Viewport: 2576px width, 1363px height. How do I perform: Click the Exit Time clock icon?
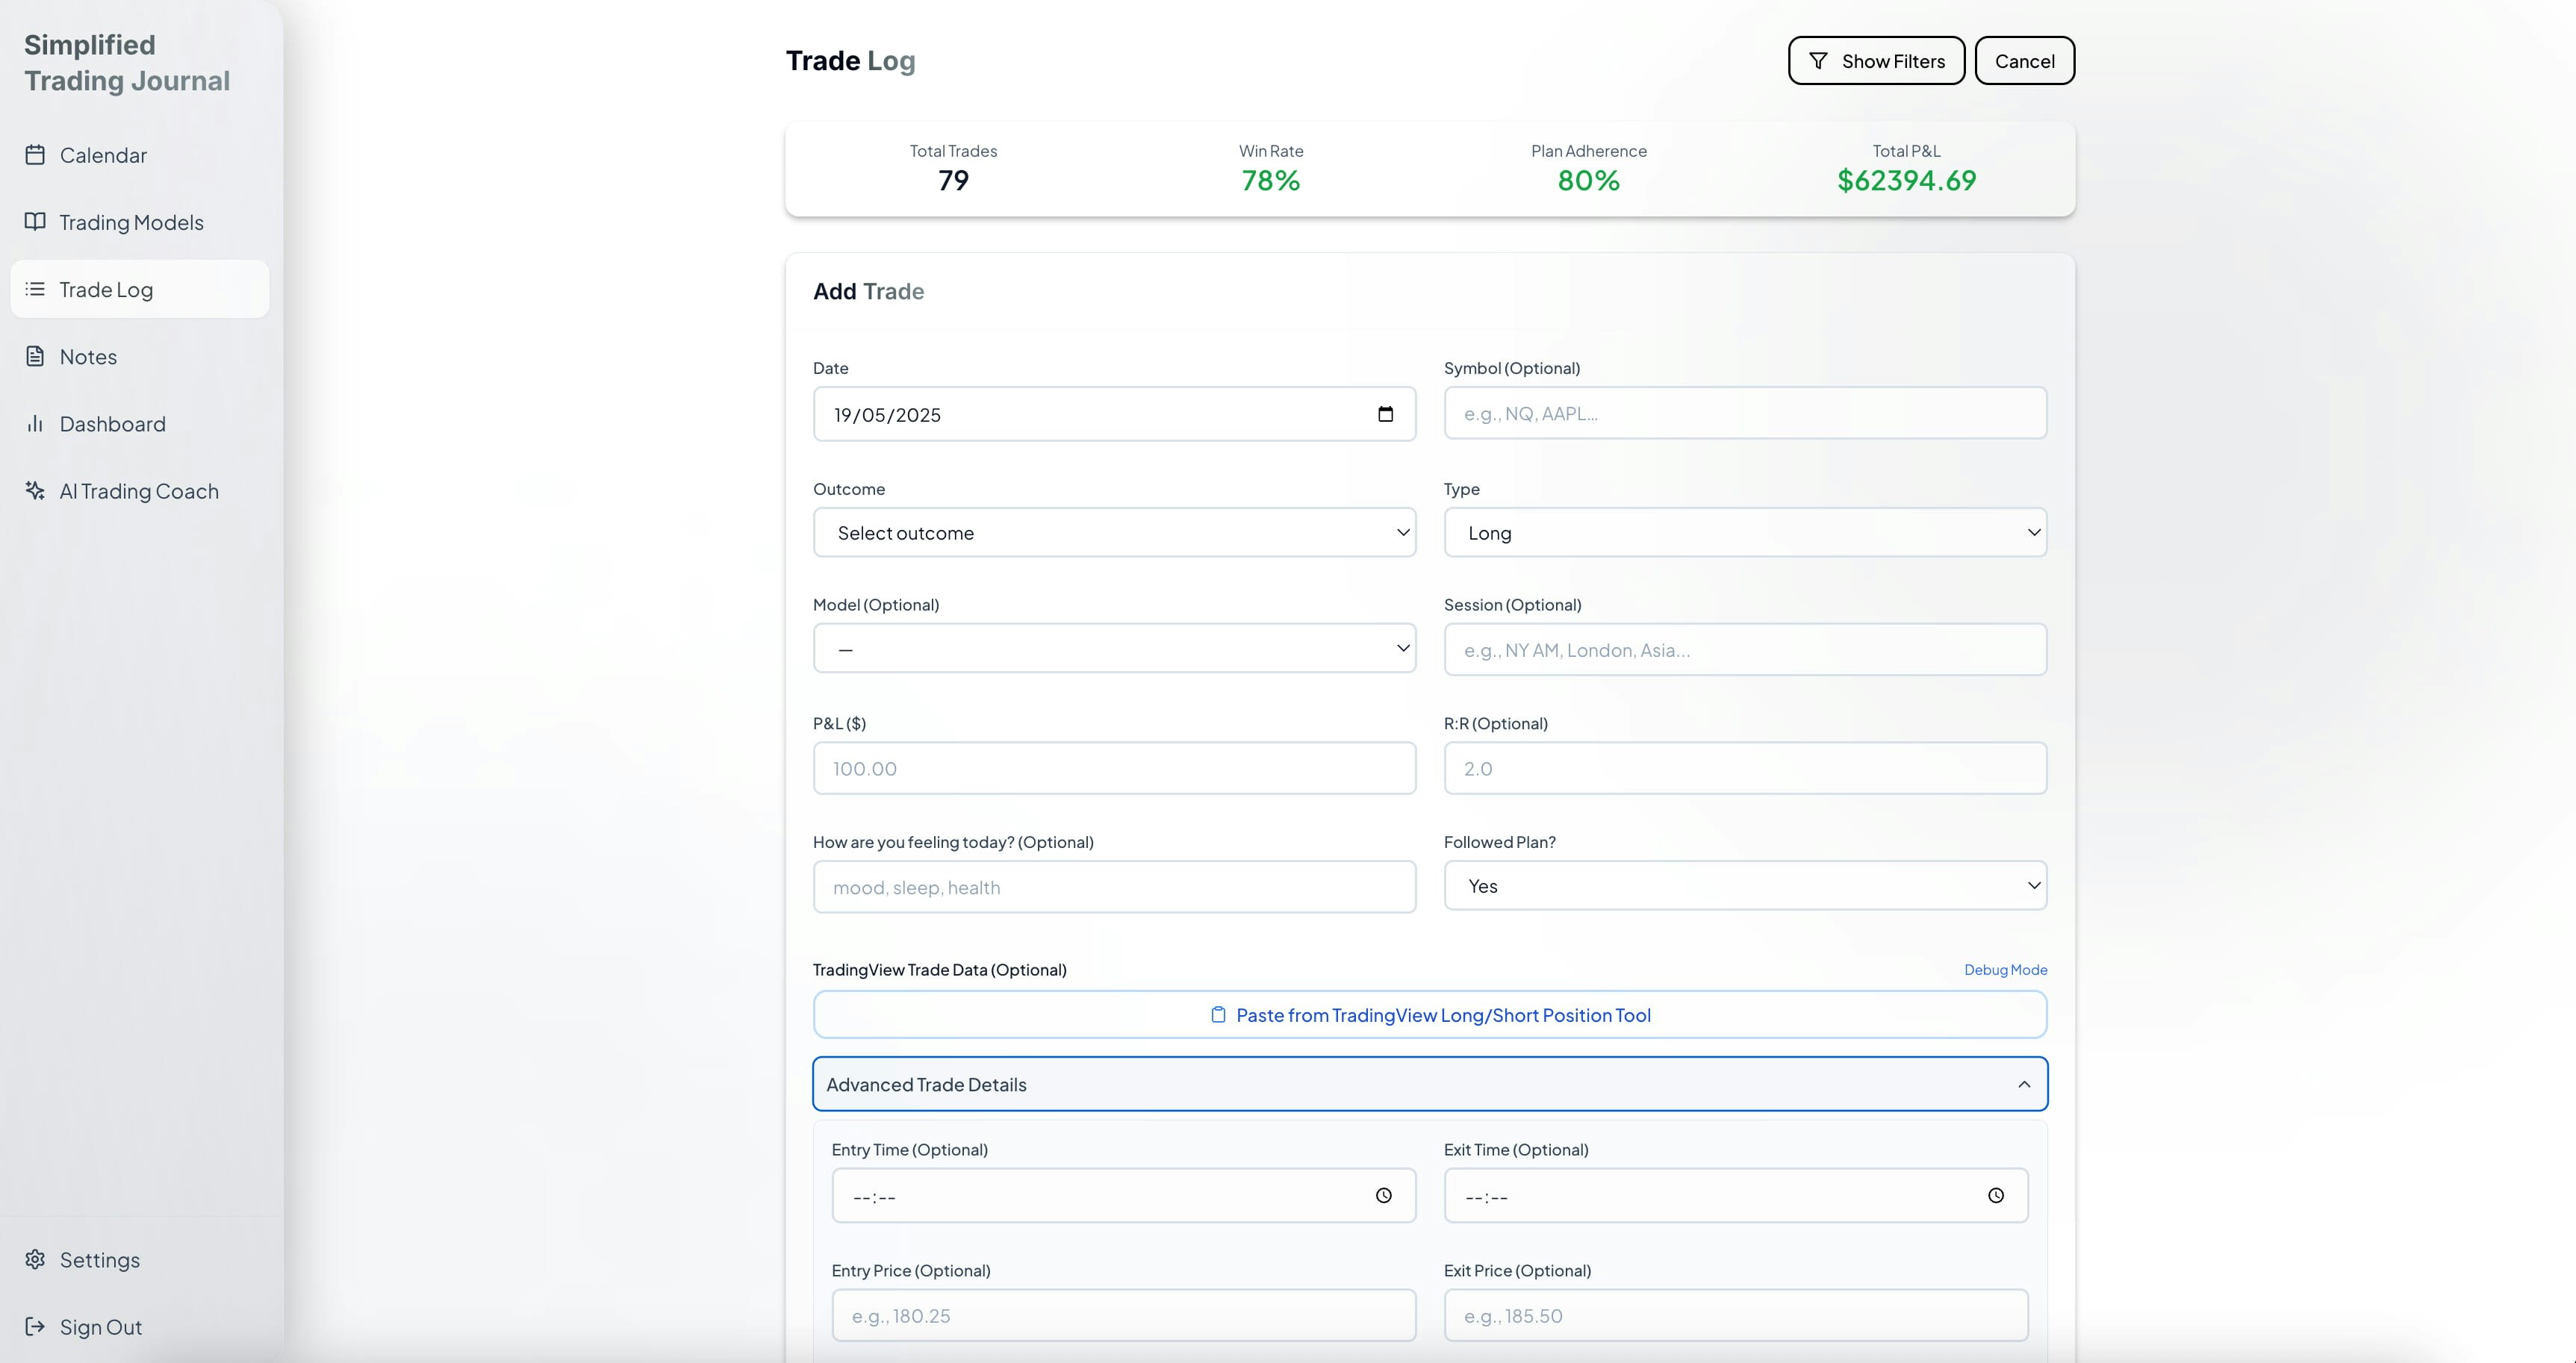(x=1995, y=1196)
